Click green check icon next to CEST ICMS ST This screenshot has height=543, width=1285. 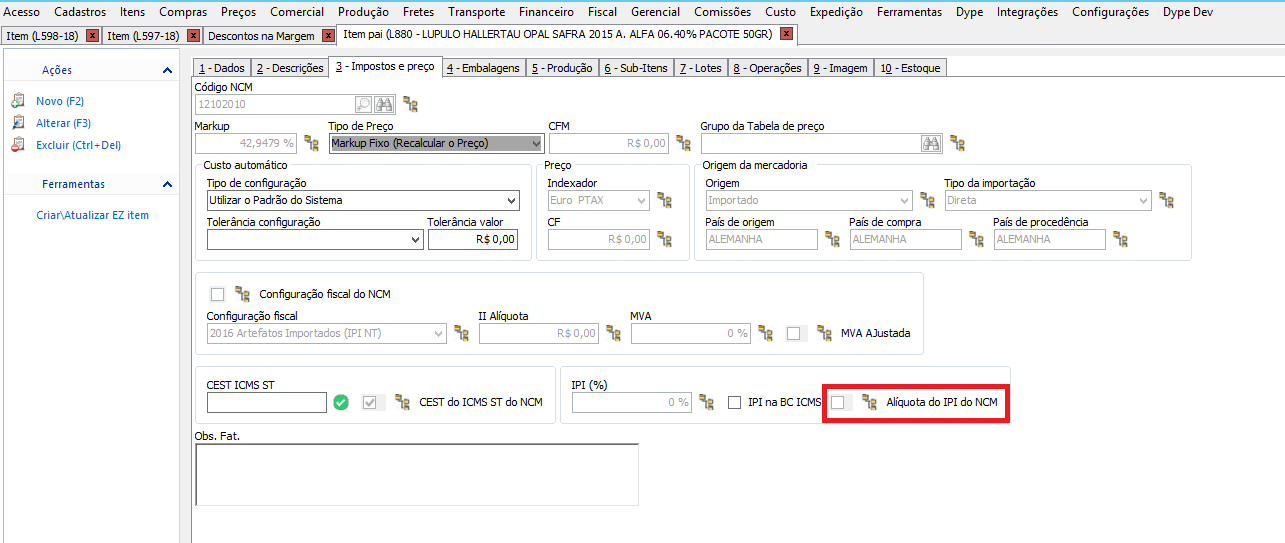(x=341, y=402)
